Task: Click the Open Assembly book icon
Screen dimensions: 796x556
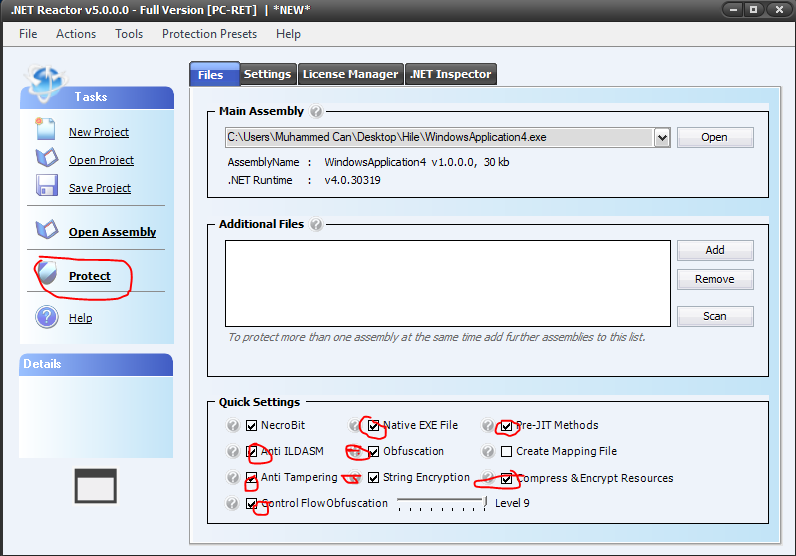Action: (x=47, y=230)
